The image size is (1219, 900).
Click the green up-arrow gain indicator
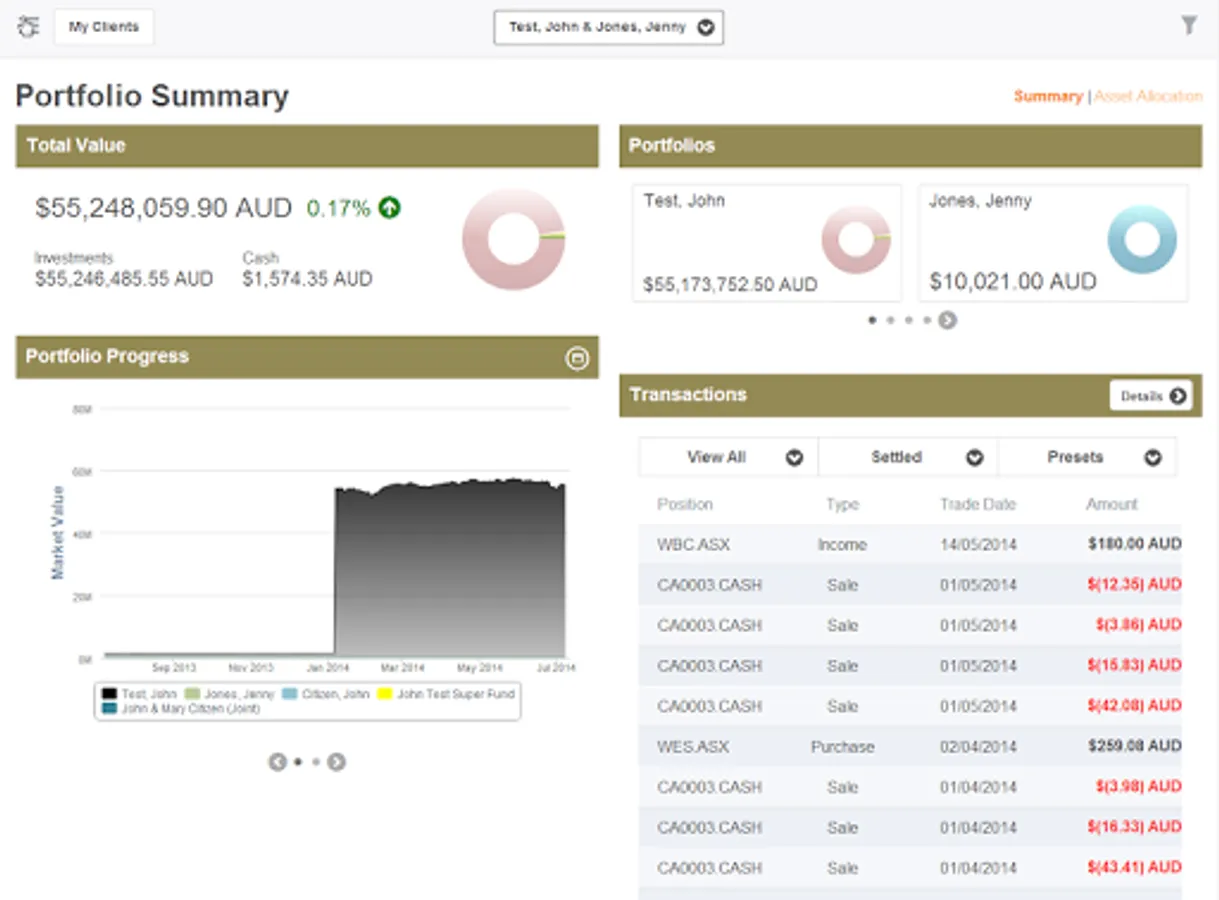coord(390,208)
